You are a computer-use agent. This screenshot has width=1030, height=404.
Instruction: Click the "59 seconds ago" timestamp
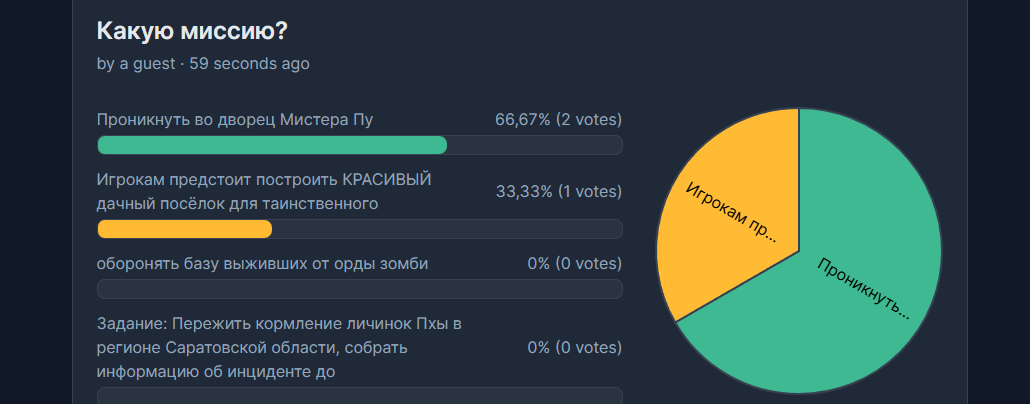tap(250, 64)
